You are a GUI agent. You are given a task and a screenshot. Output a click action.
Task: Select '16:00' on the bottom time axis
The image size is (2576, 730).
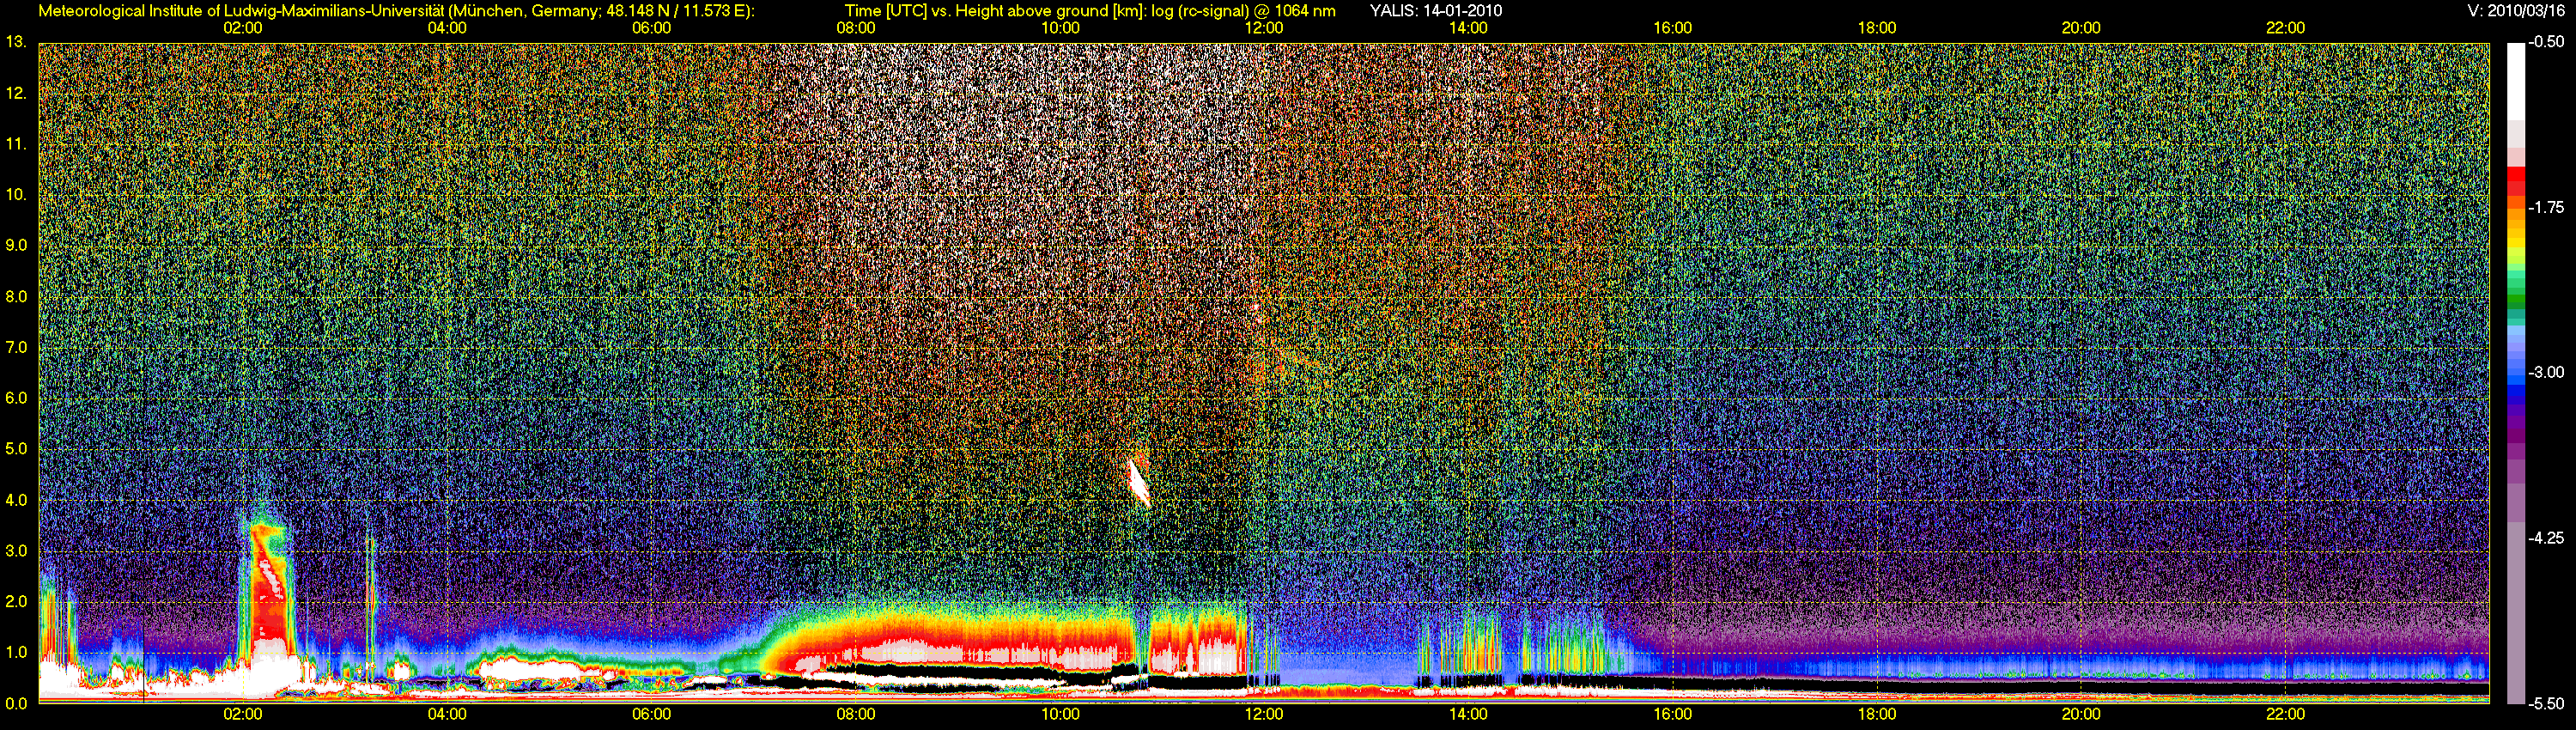[1673, 714]
